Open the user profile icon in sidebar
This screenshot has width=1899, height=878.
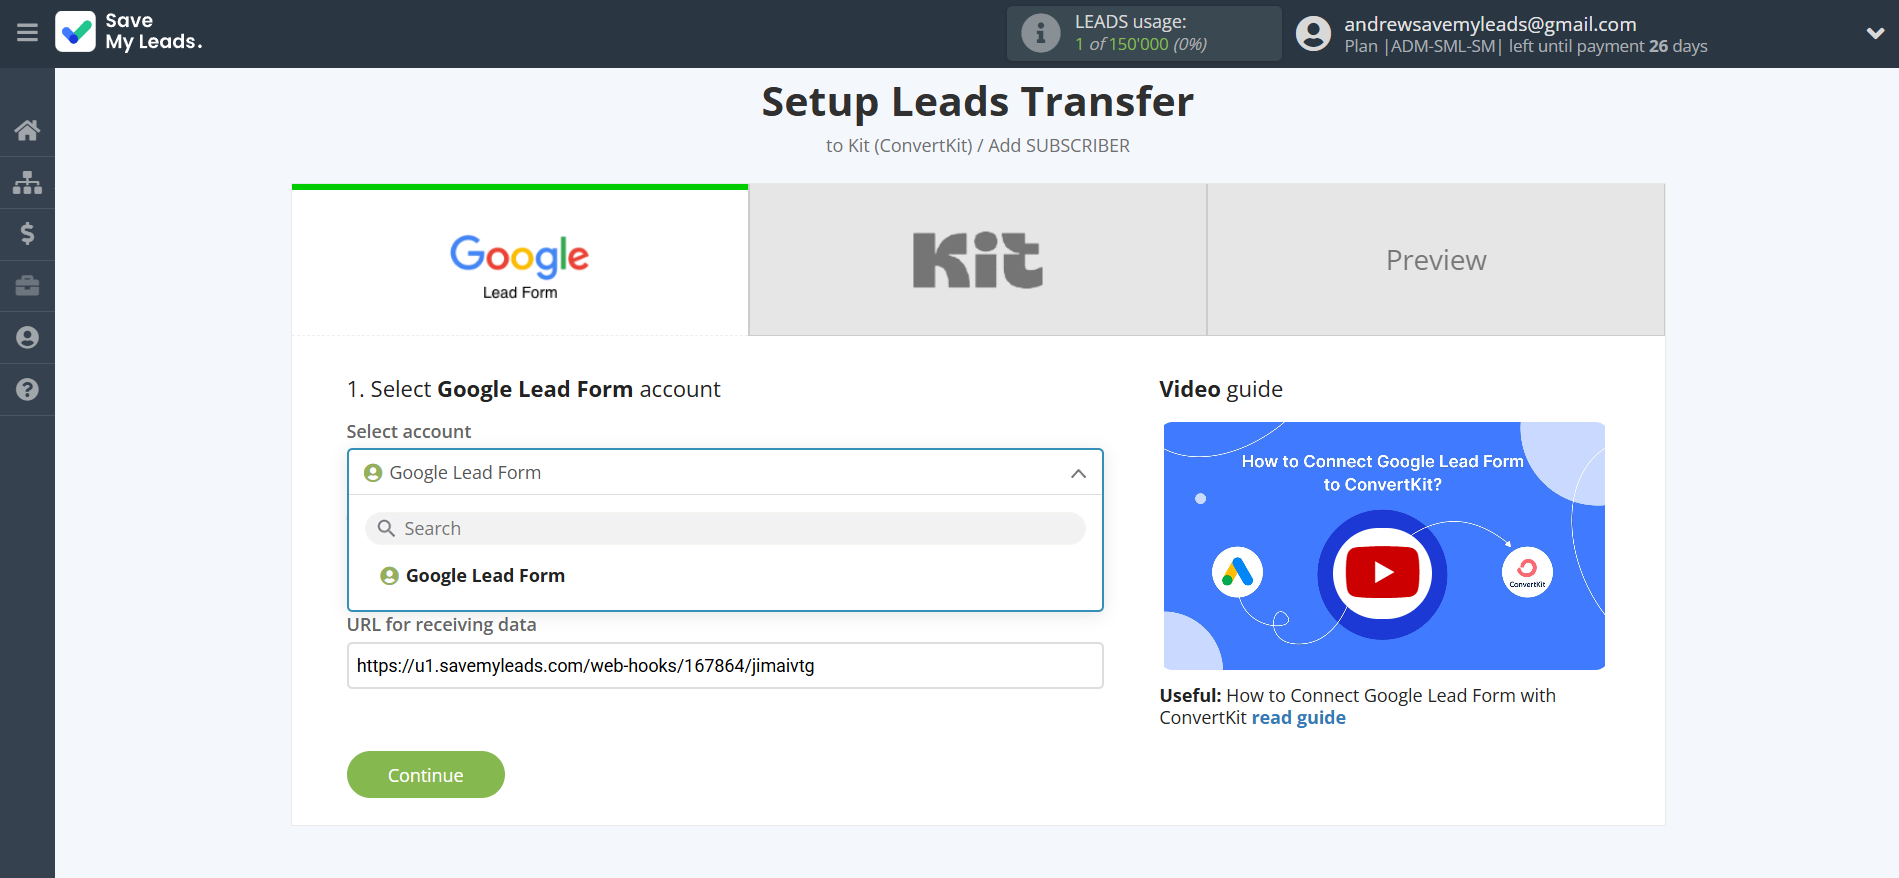[x=27, y=338]
